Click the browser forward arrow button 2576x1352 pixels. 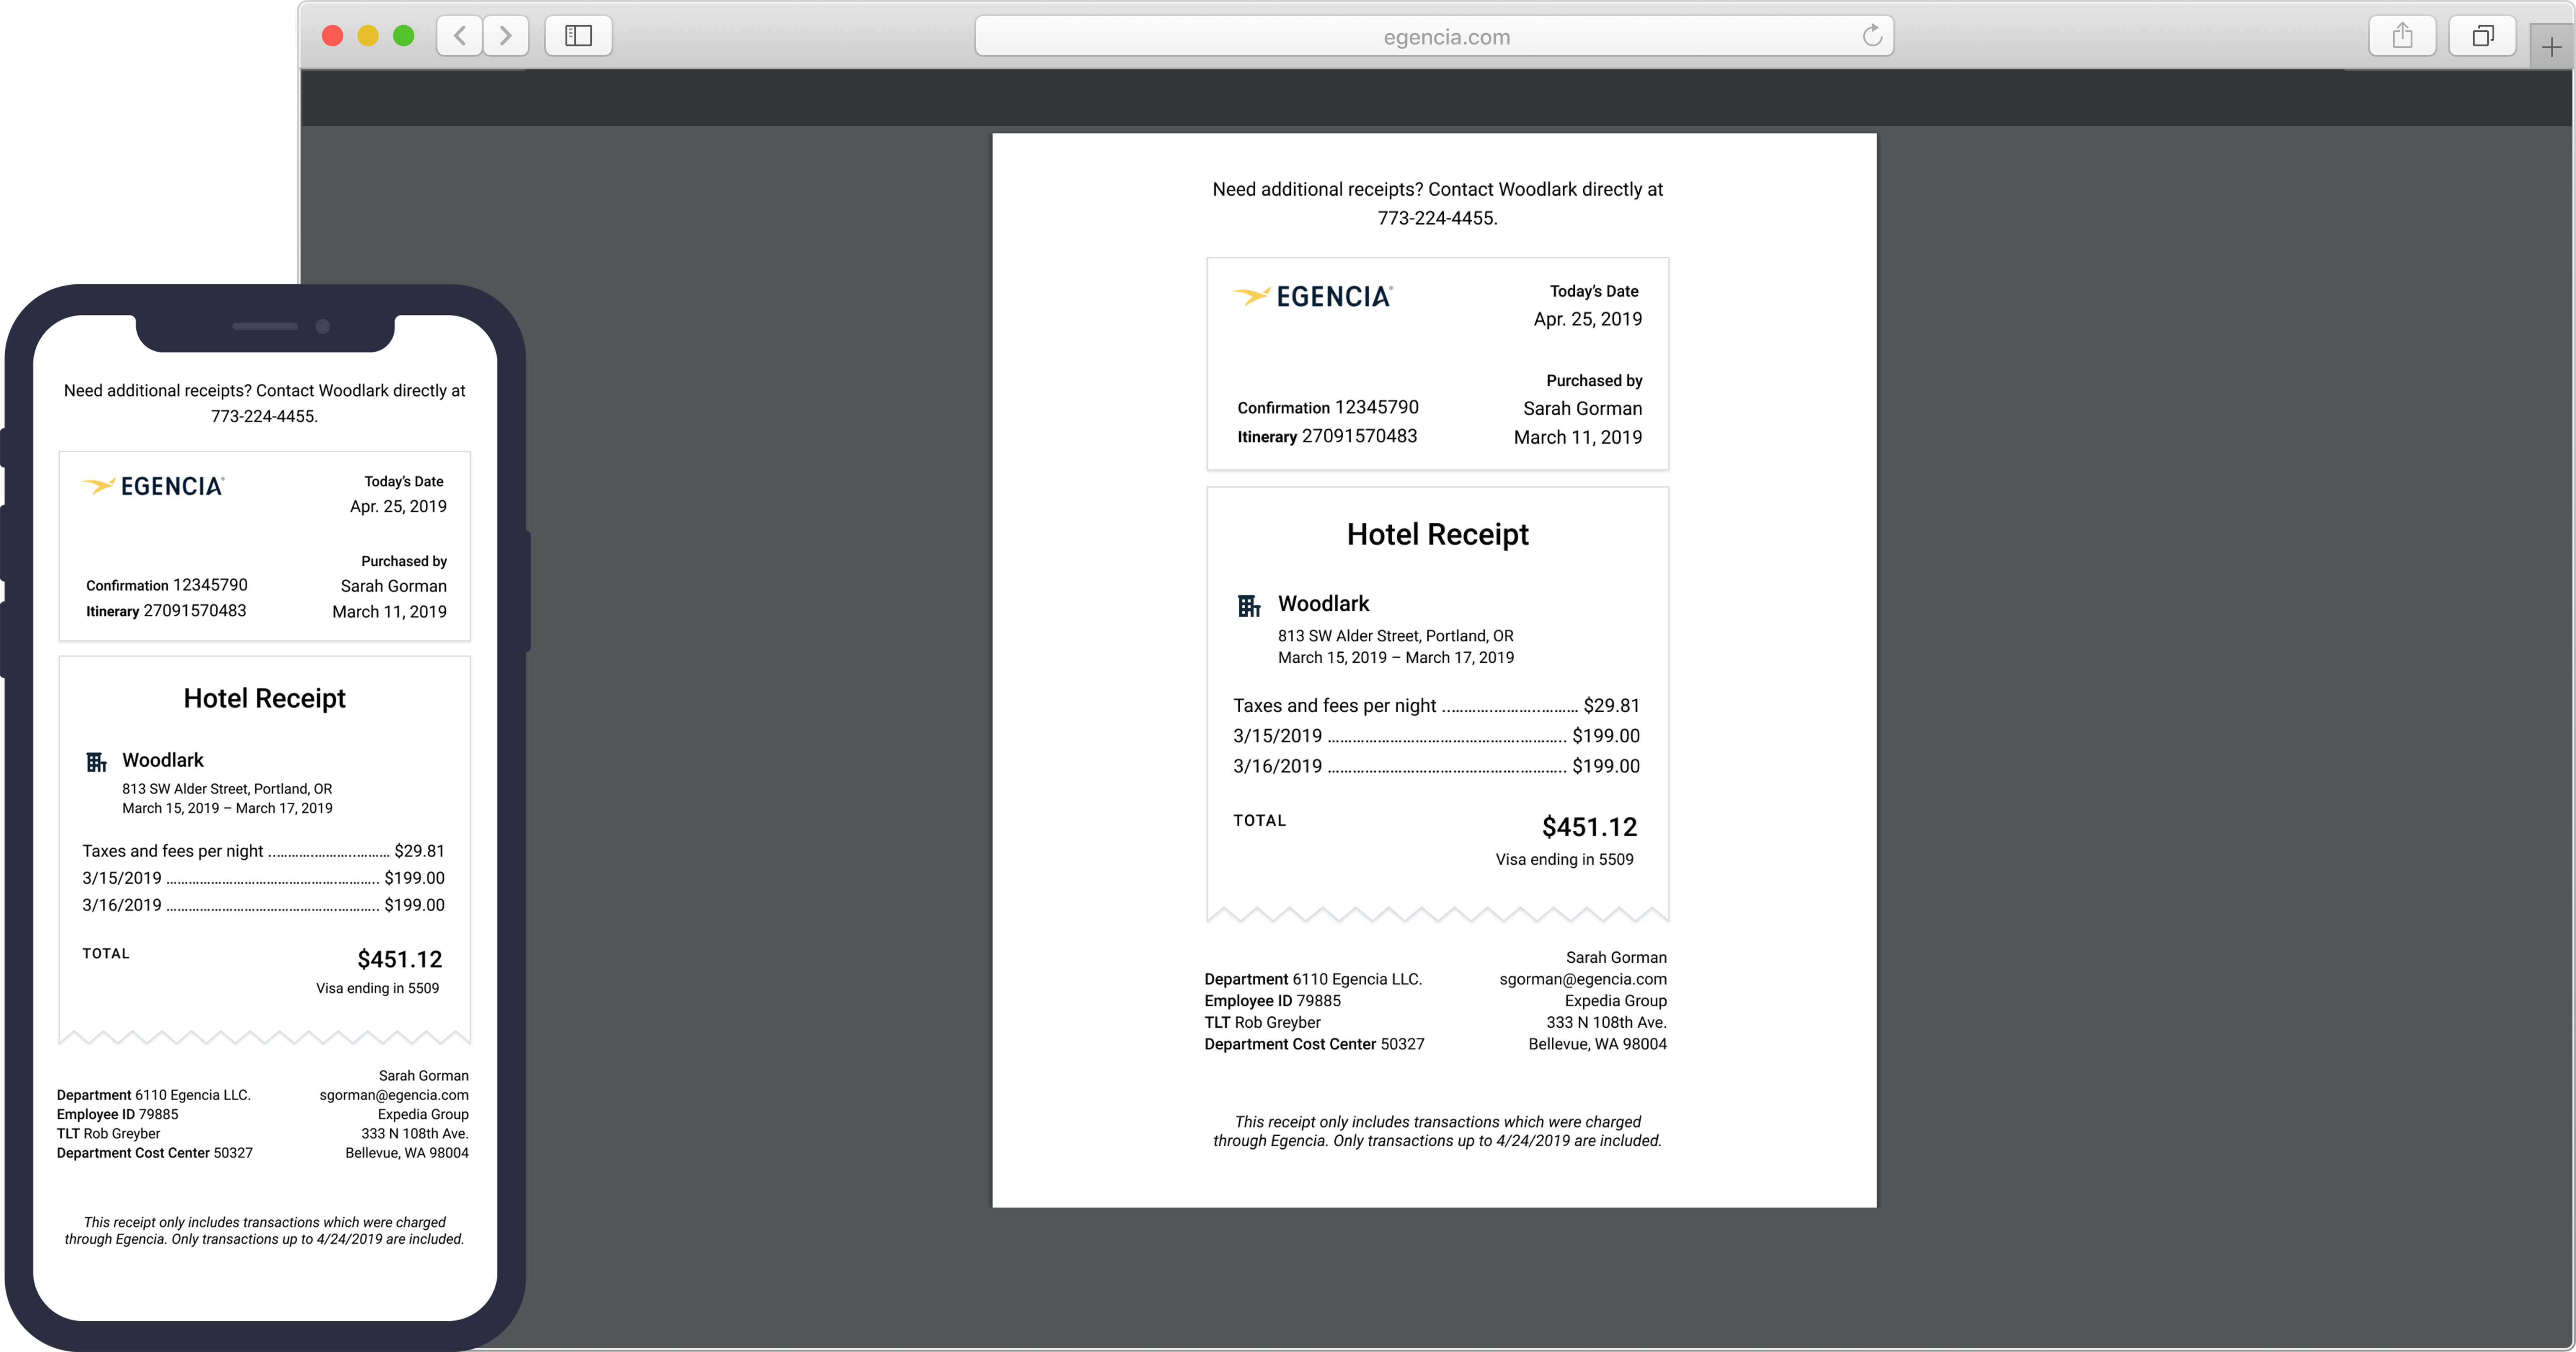tap(506, 36)
